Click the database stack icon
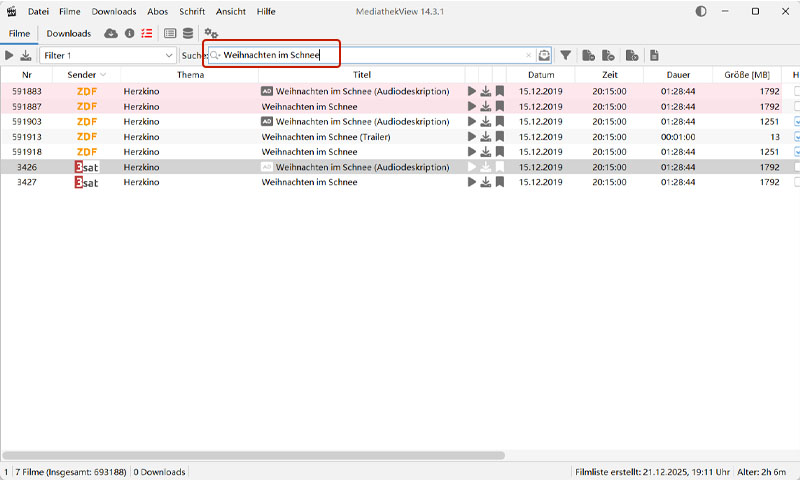Screen dimensions: 800x480 tap(188, 33)
